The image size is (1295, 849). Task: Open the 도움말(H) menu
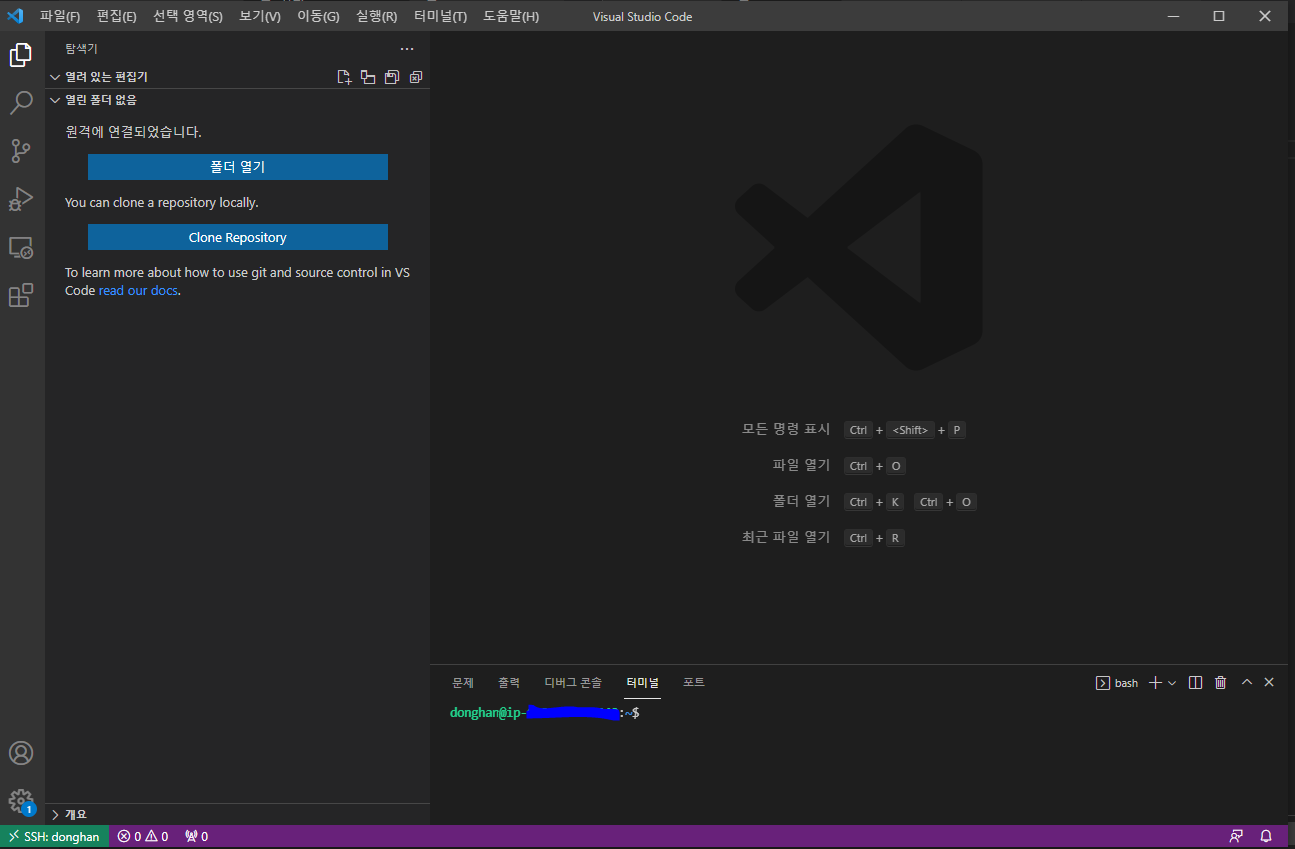coord(511,16)
